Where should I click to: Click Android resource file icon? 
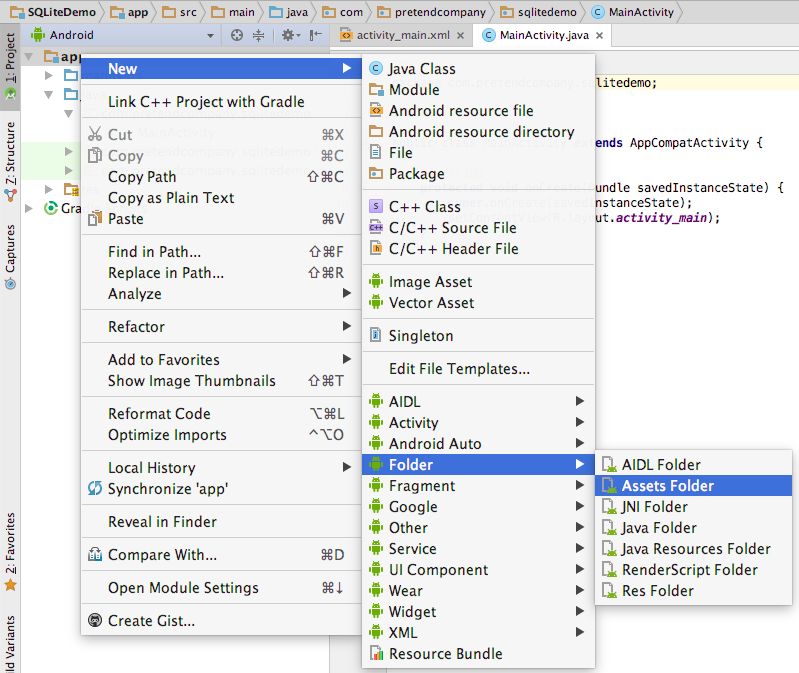(x=376, y=111)
